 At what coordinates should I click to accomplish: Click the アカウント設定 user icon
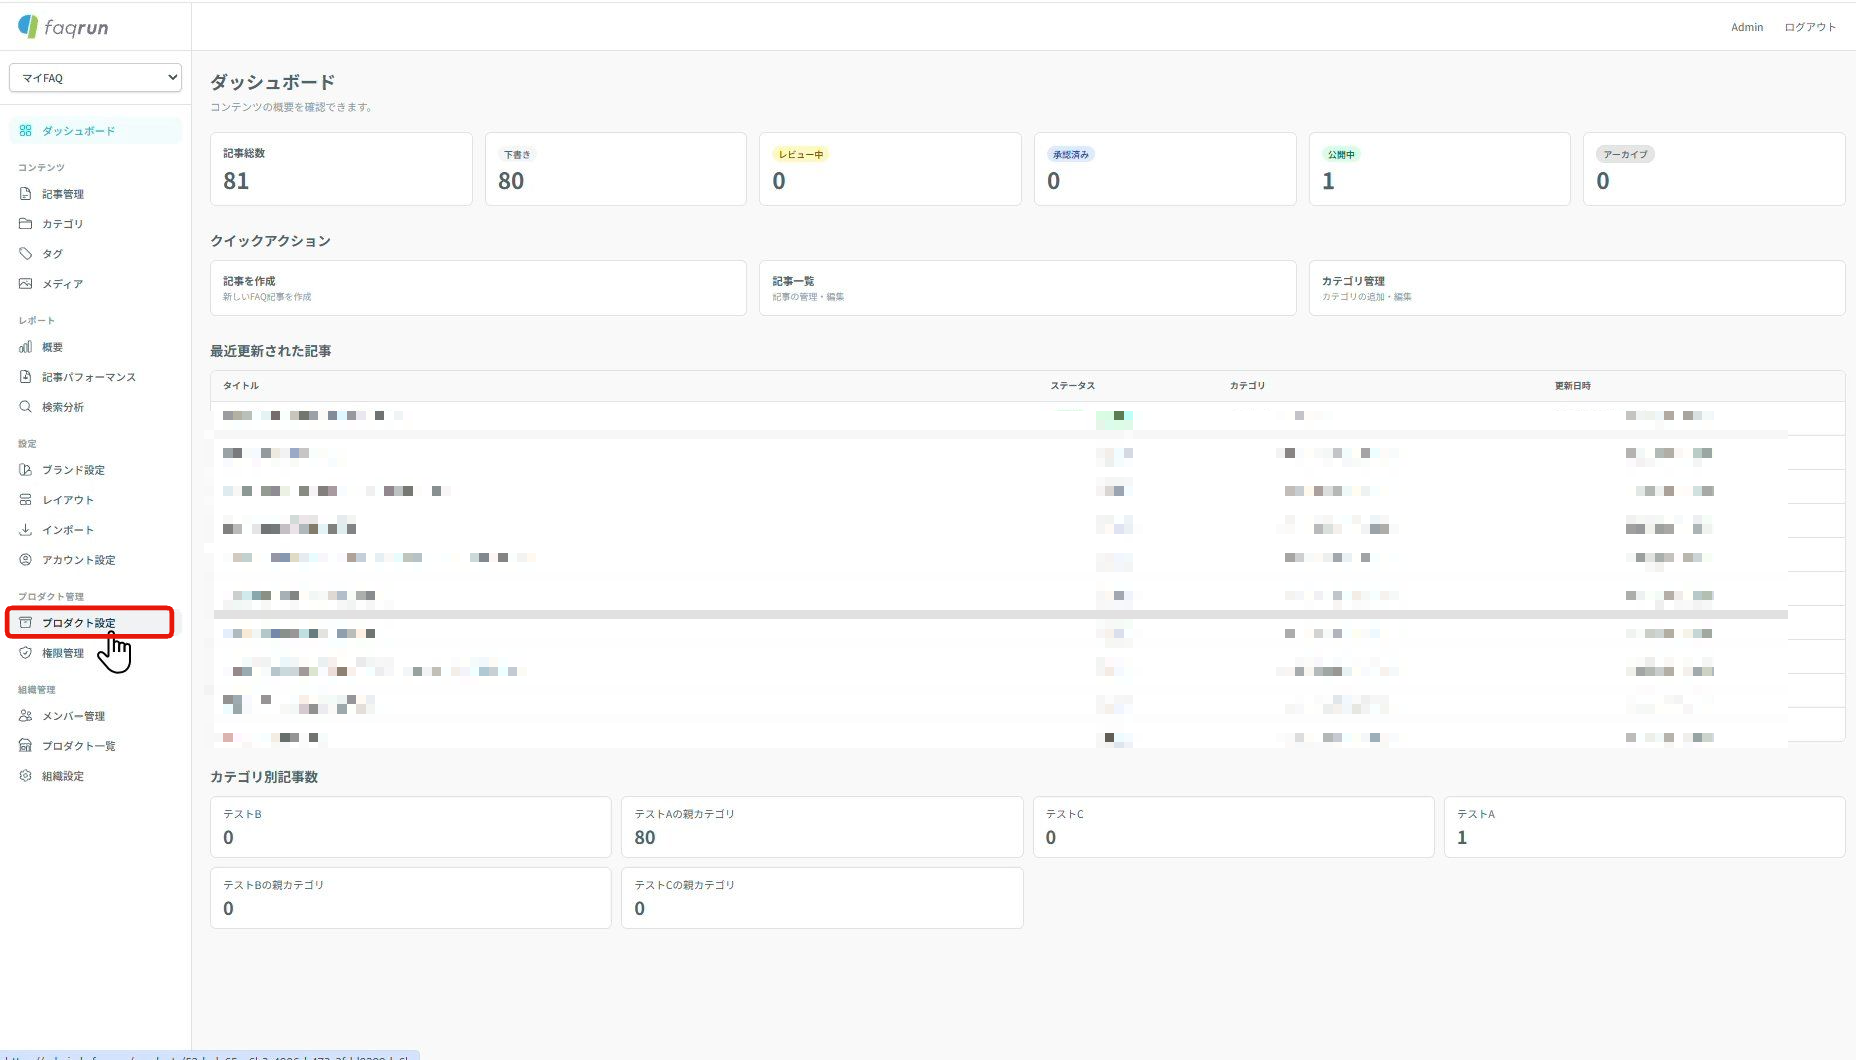click(x=26, y=560)
